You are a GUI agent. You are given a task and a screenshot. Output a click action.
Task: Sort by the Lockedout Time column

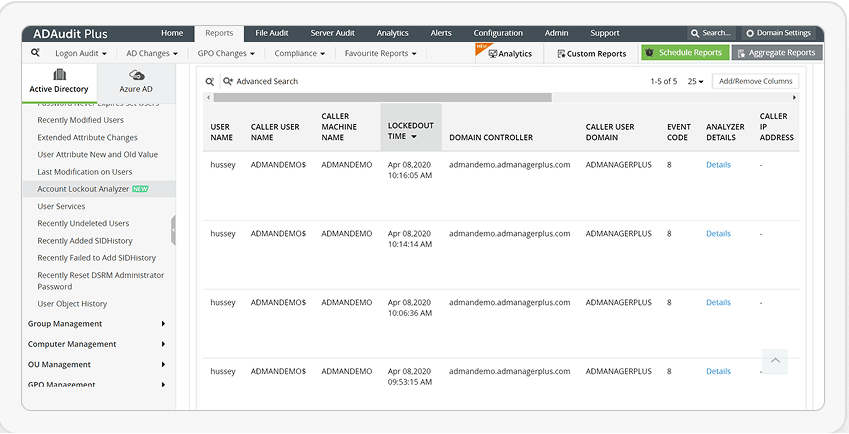coord(410,131)
